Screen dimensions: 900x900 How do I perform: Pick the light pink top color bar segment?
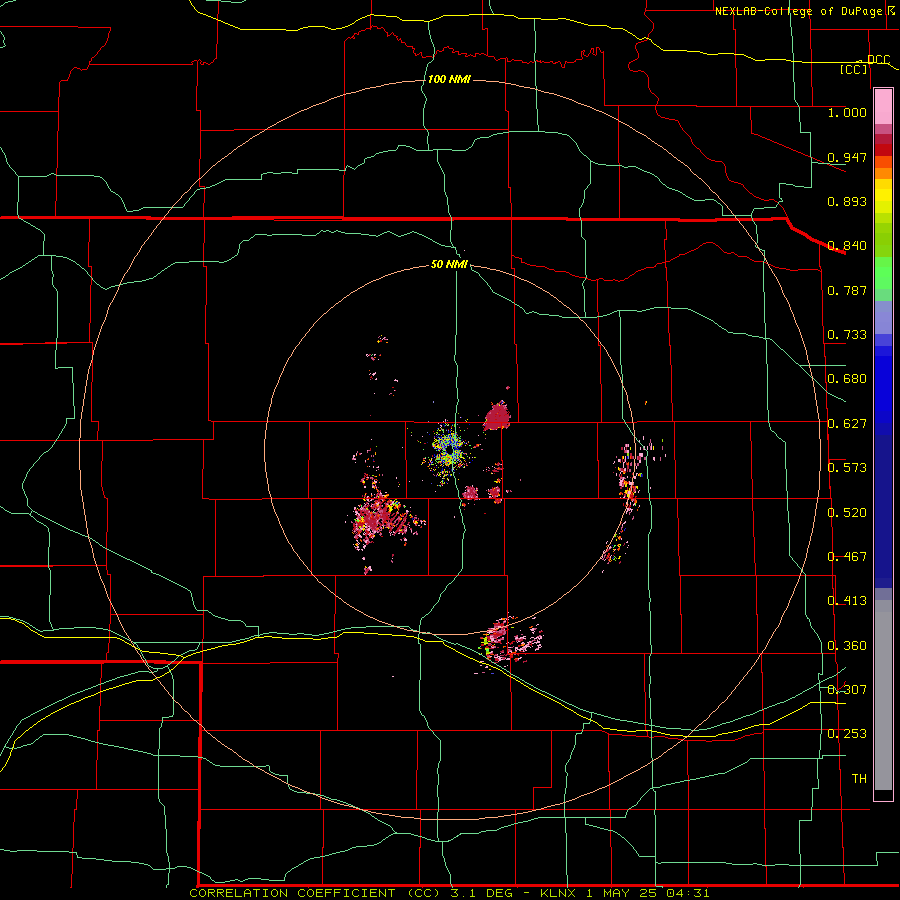point(883,107)
